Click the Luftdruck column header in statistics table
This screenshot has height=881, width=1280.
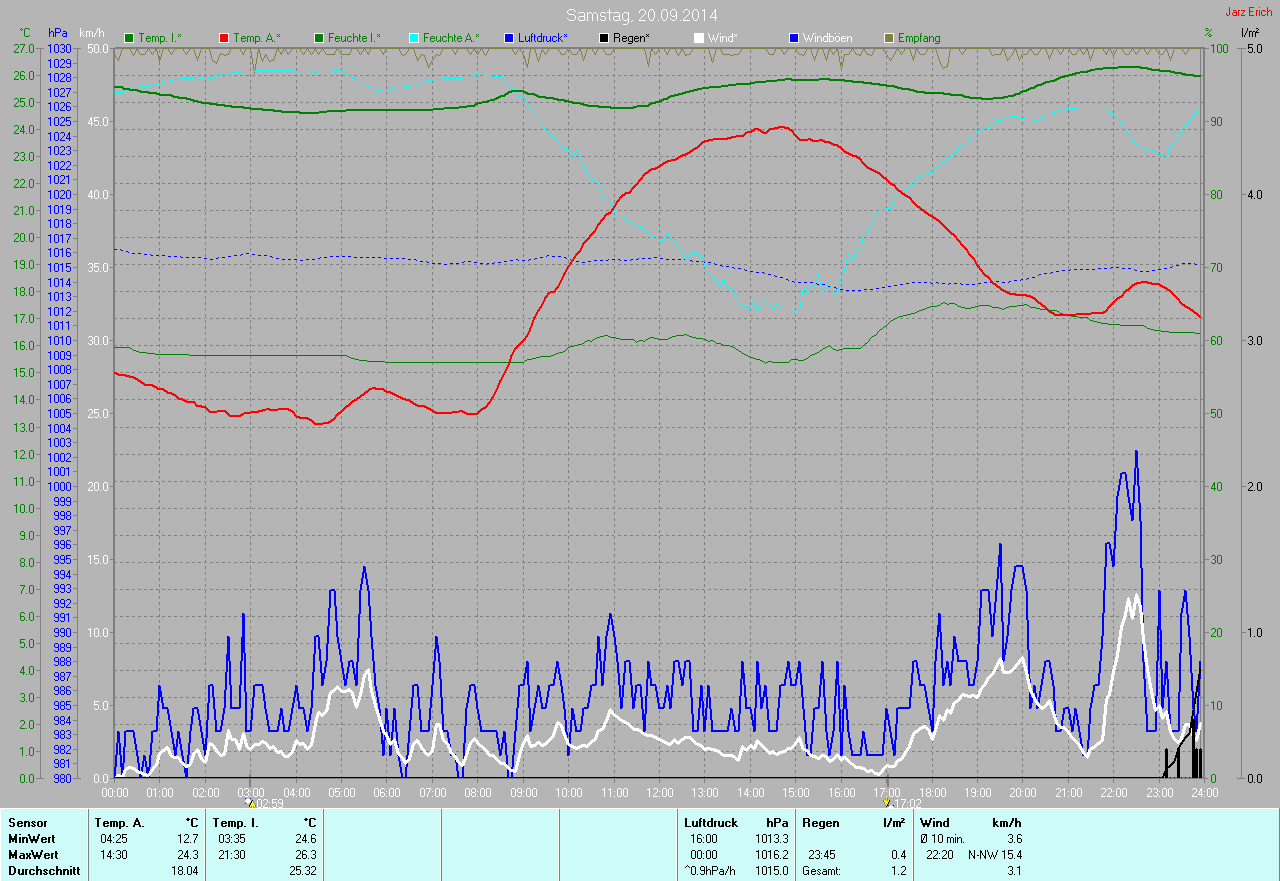(710, 823)
